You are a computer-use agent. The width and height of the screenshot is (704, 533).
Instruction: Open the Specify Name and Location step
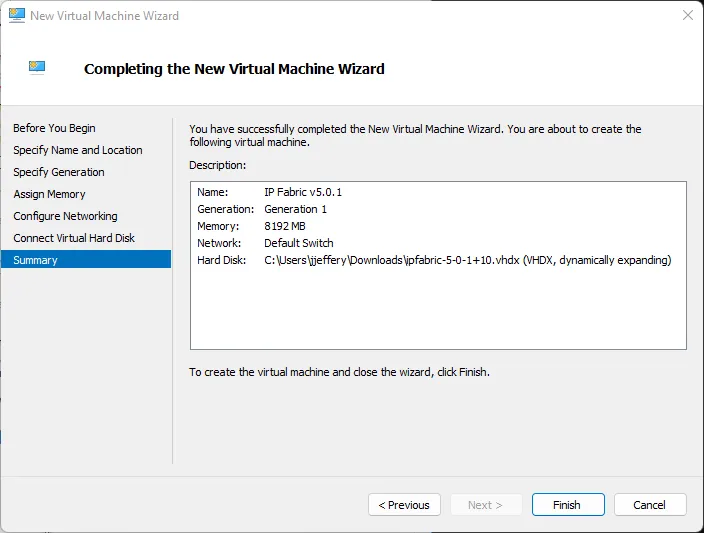[x=77, y=150]
